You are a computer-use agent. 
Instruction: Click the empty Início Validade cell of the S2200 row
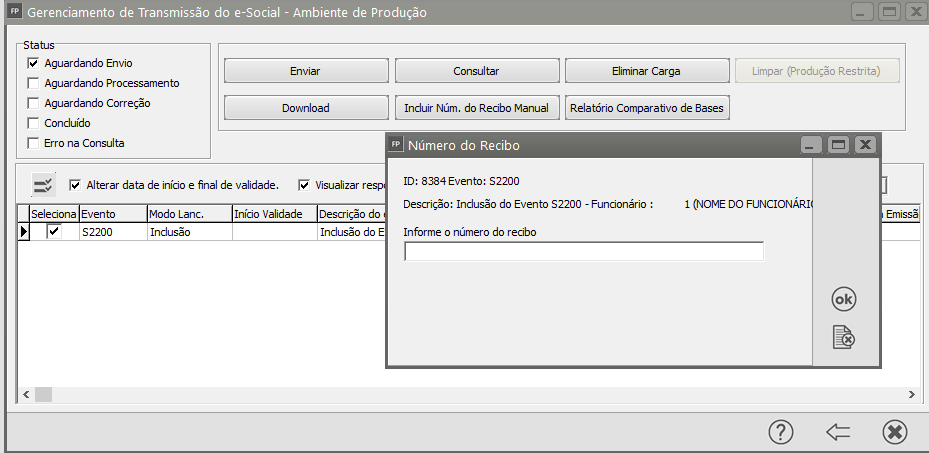tap(275, 232)
